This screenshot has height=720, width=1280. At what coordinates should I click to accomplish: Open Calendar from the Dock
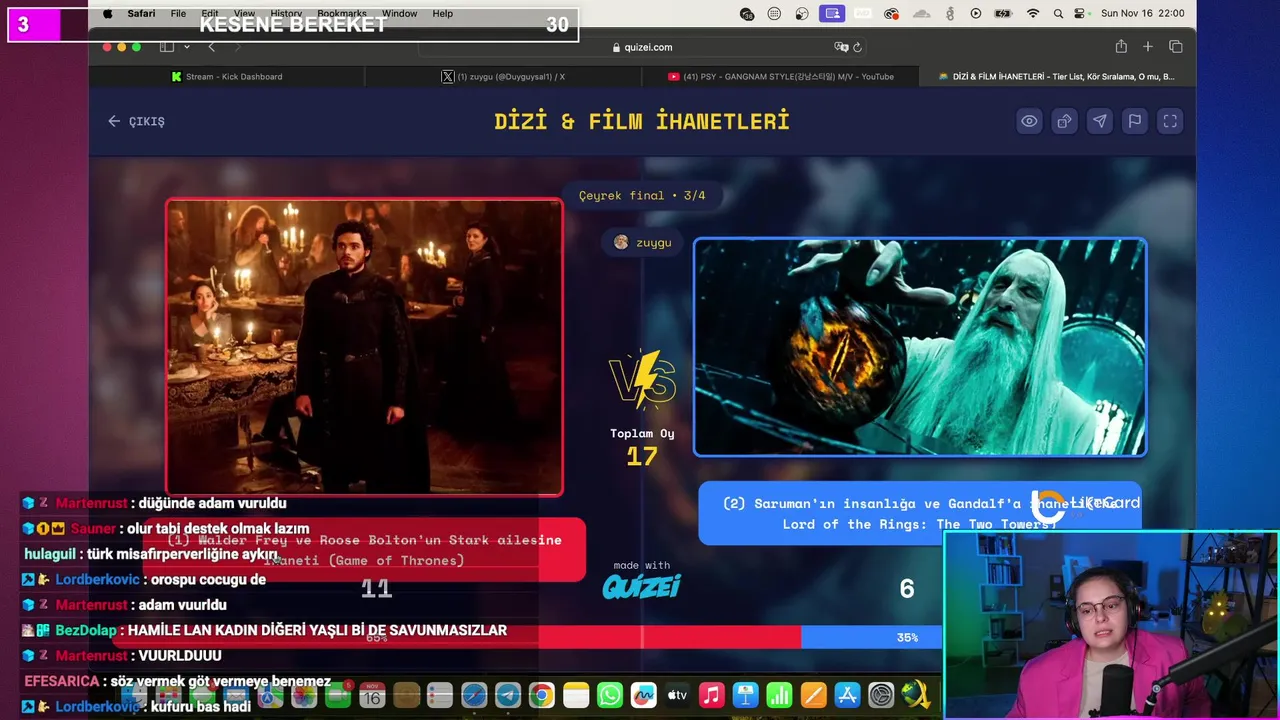click(372, 695)
